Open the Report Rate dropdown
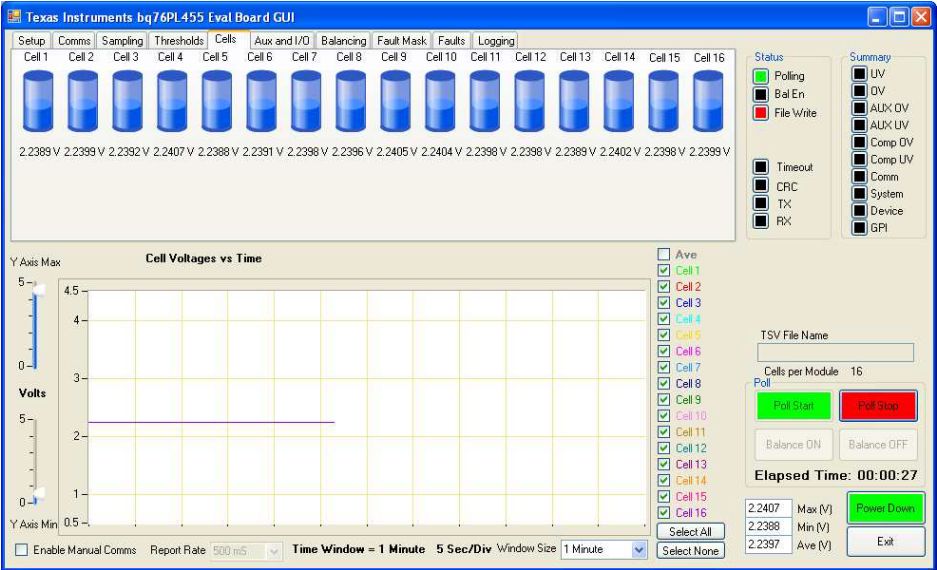 [274, 550]
